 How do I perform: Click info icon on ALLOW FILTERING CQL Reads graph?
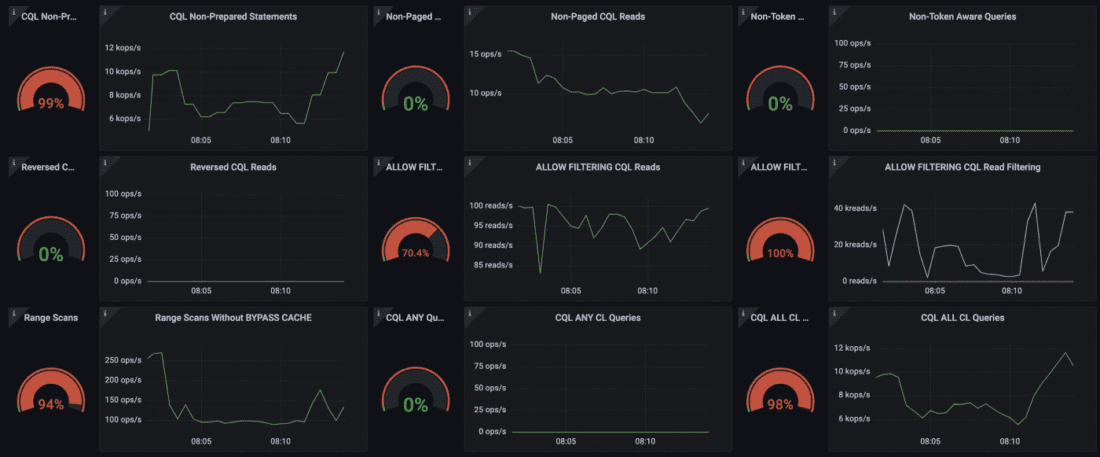click(469, 160)
